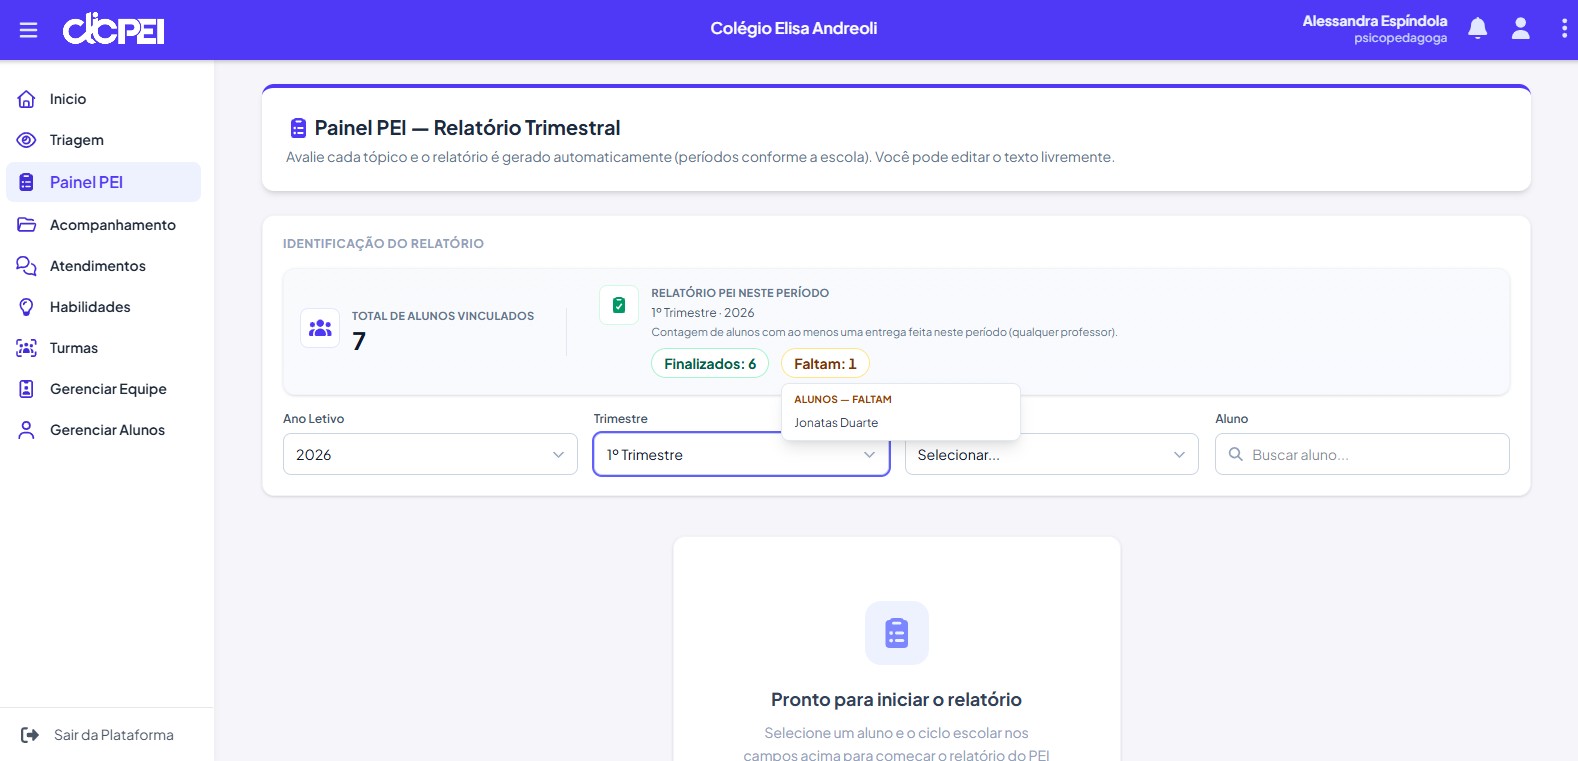Click the Sair da Plataforma logout icon
The height and width of the screenshot is (761, 1578).
click(30, 735)
